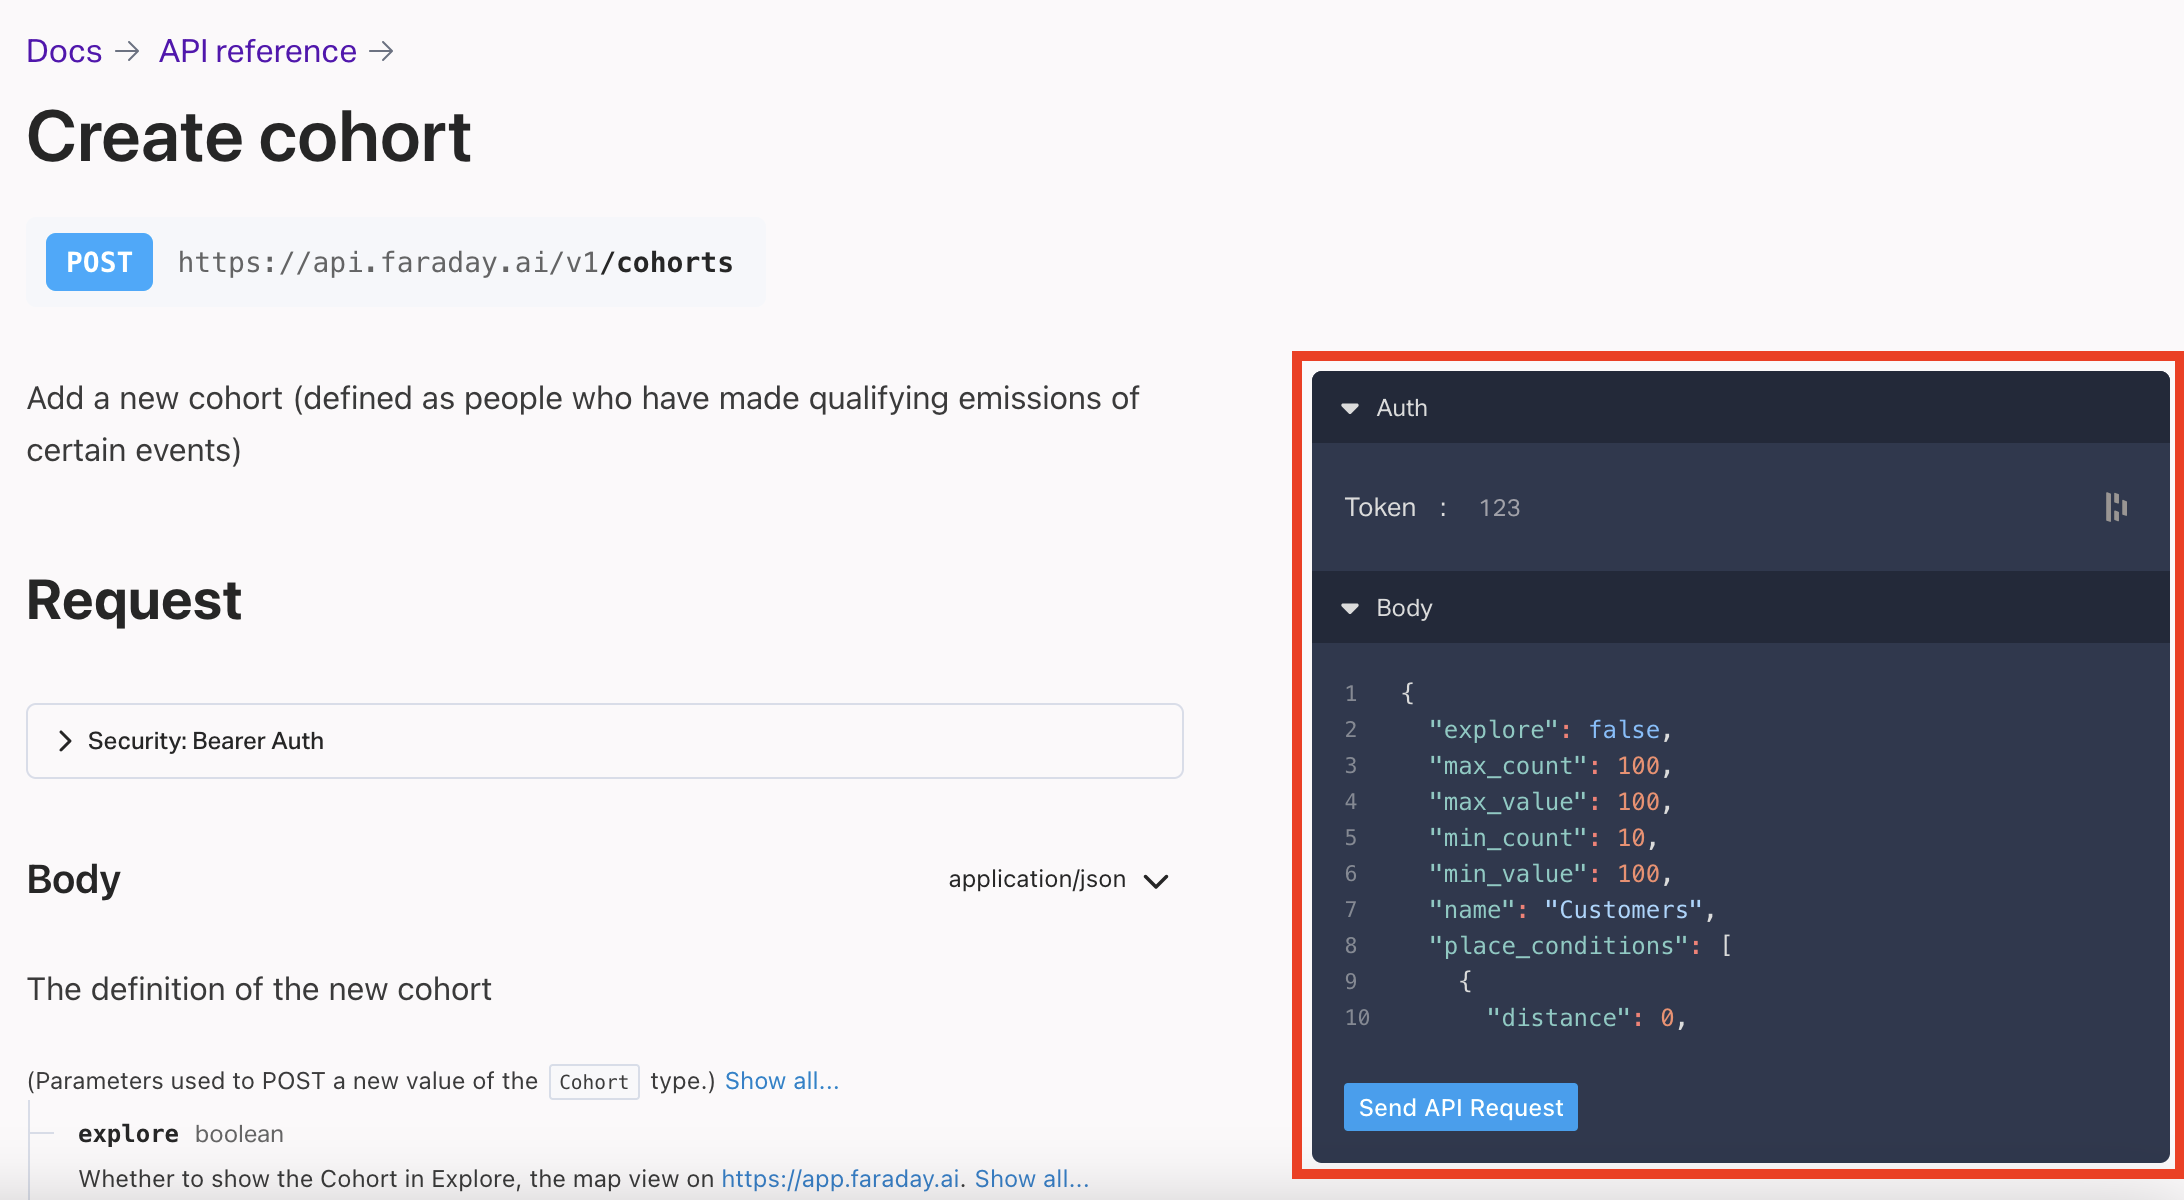Click the password manager icon in Token field
The image size is (2184, 1200).
point(2115,507)
